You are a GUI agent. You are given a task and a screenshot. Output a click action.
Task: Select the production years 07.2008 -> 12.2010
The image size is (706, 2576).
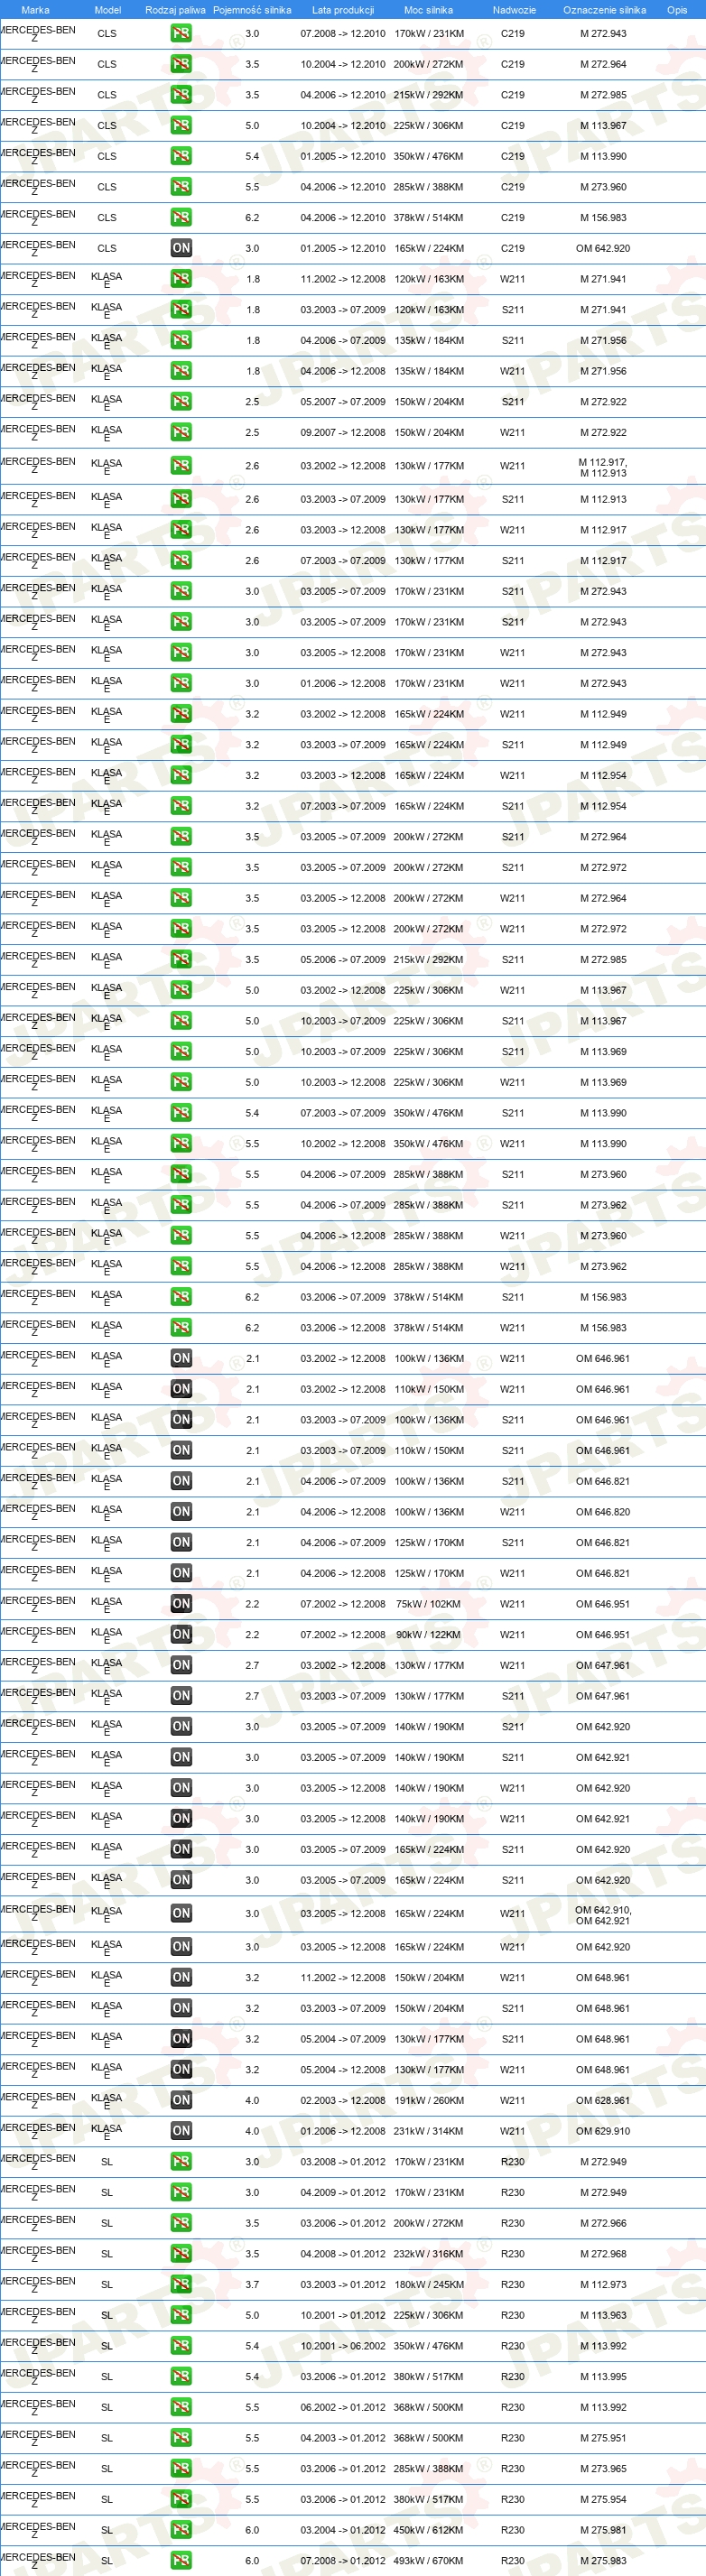343,34
